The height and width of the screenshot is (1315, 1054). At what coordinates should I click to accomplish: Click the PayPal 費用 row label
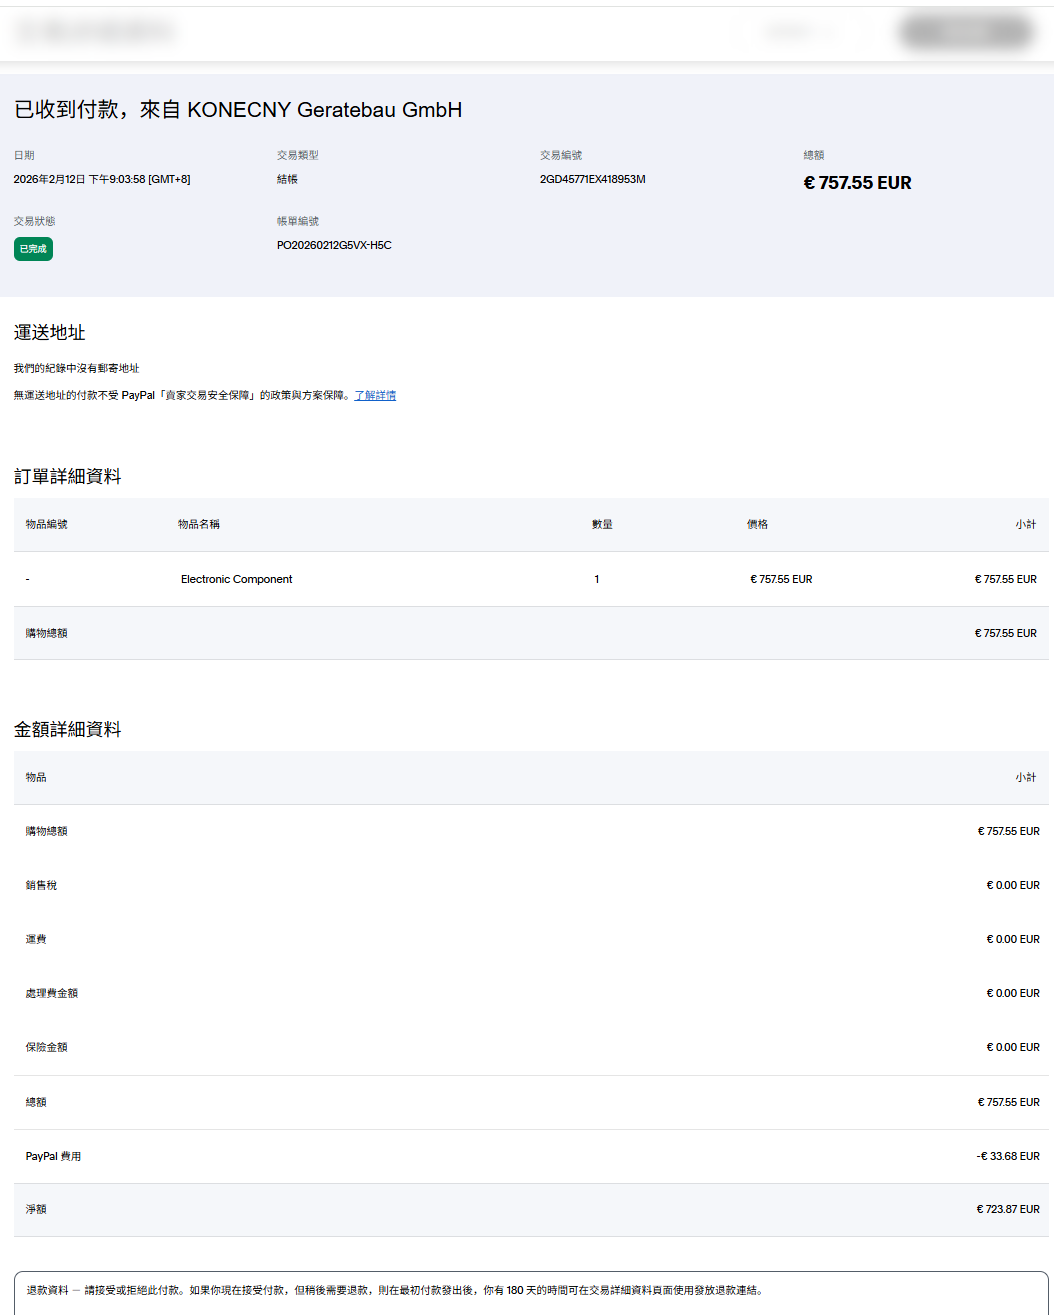click(x=53, y=1157)
